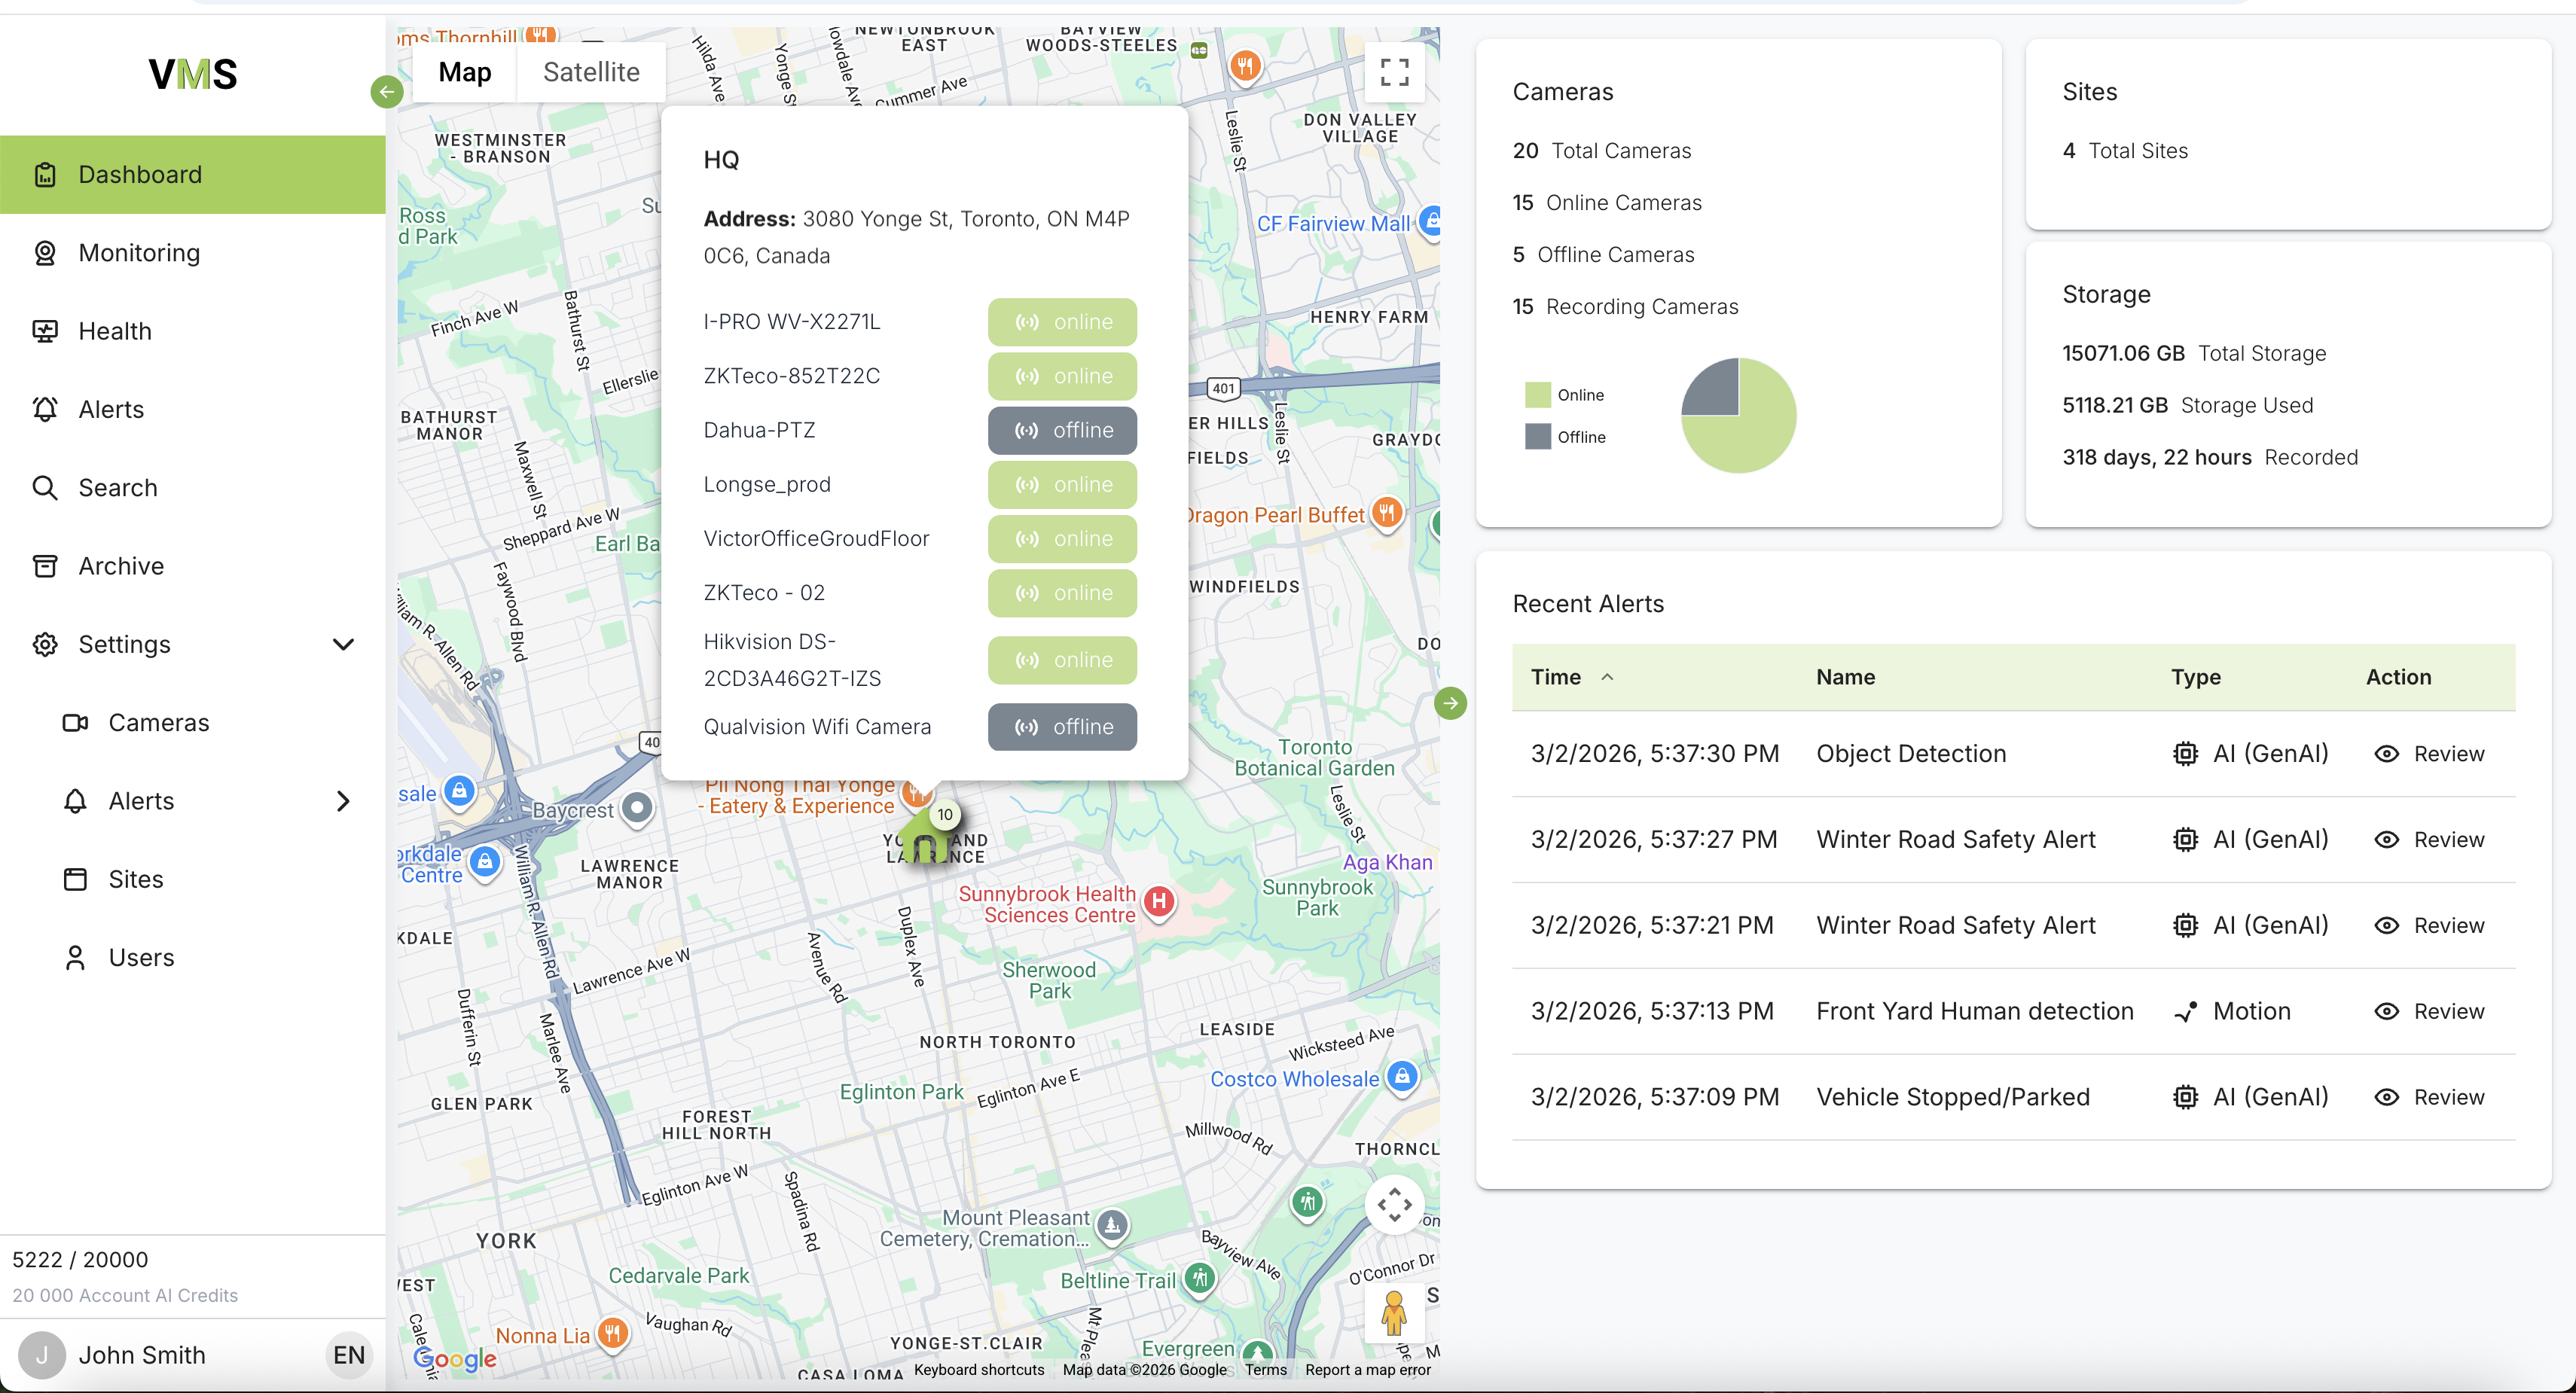Sort alerts by Time column arrow

pyautogui.click(x=1607, y=677)
